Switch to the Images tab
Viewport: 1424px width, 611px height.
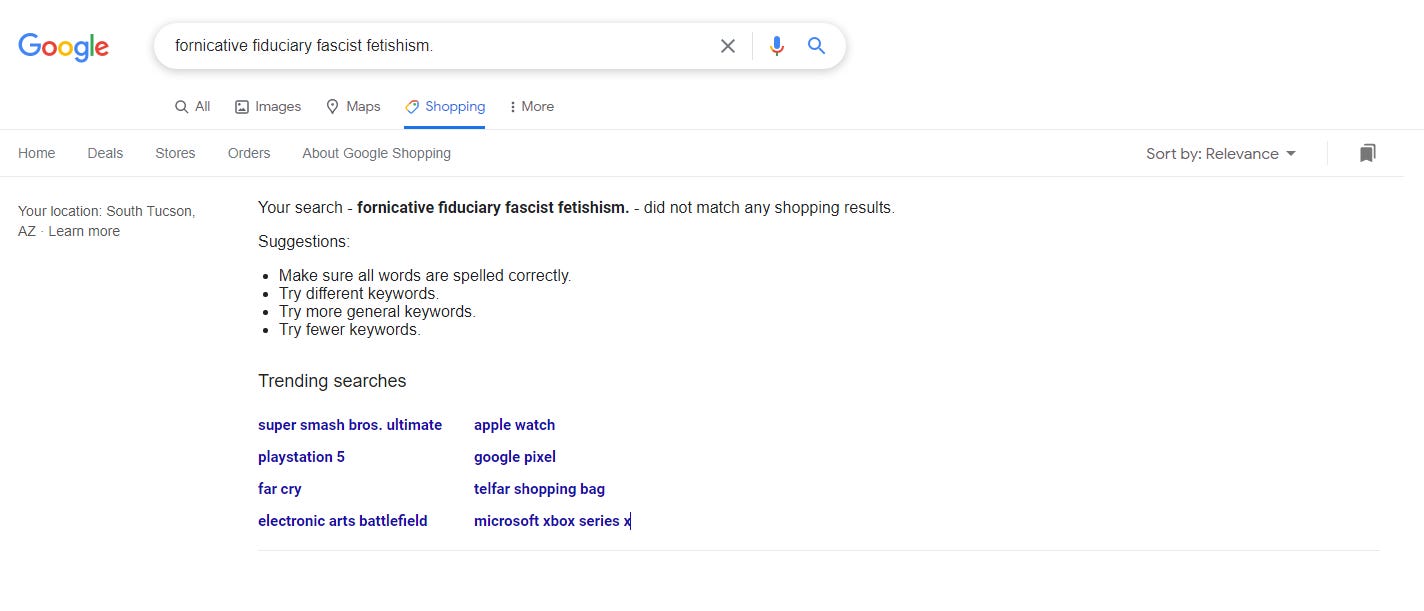268,106
